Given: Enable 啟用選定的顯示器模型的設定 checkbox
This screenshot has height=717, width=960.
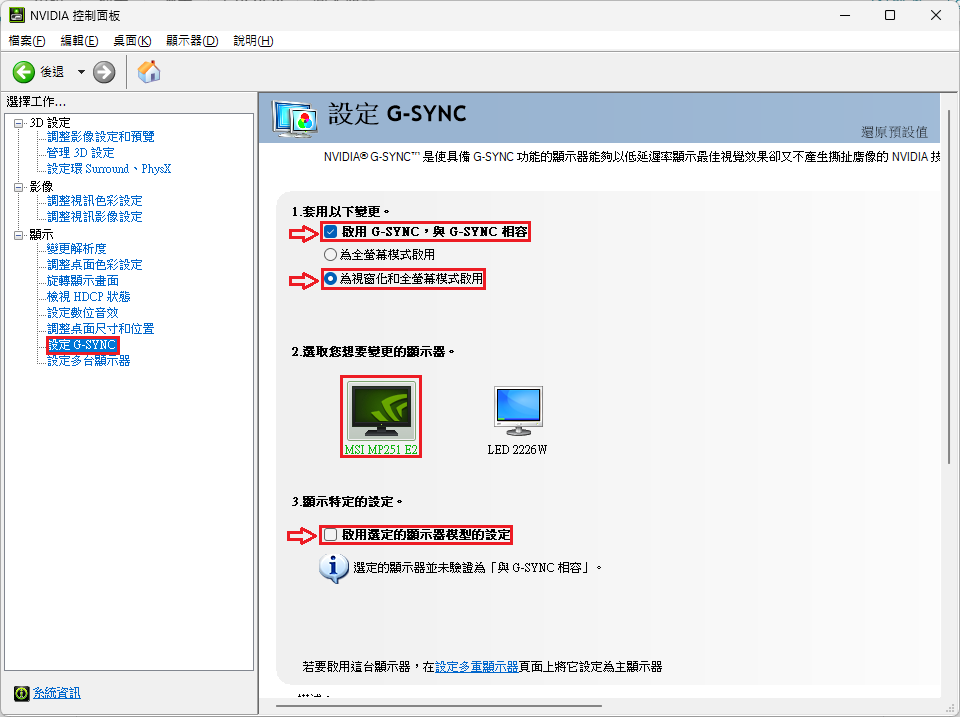Looking at the screenshot, I should (331, 535).
